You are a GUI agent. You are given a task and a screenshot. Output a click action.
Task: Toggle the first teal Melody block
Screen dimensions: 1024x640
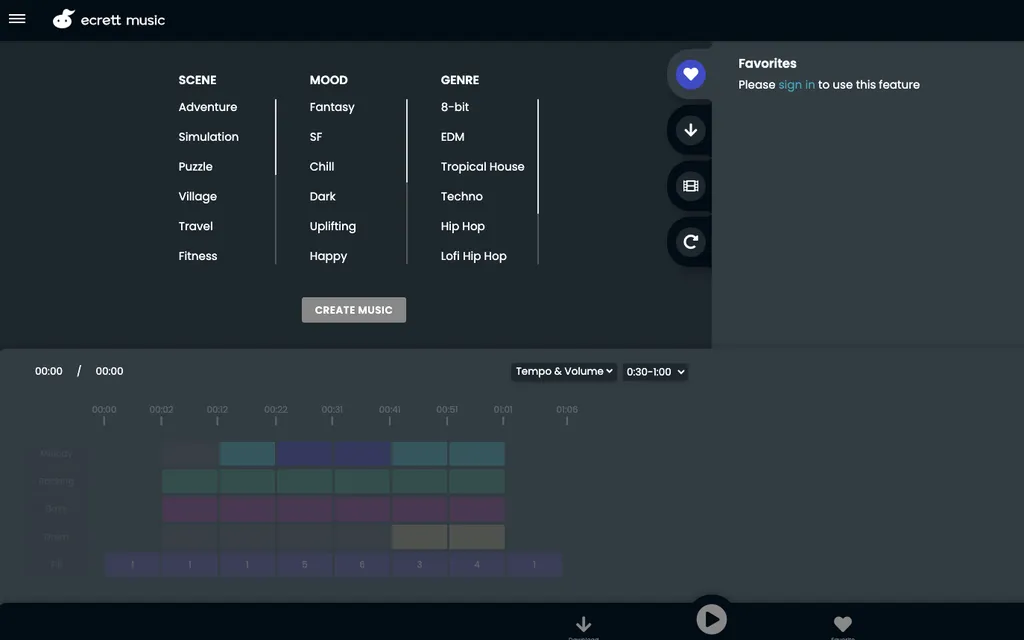(247, 454)
